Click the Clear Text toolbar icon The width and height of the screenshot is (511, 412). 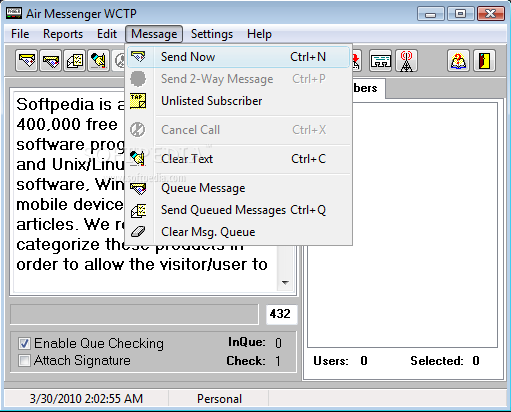[x=99, y=61]
